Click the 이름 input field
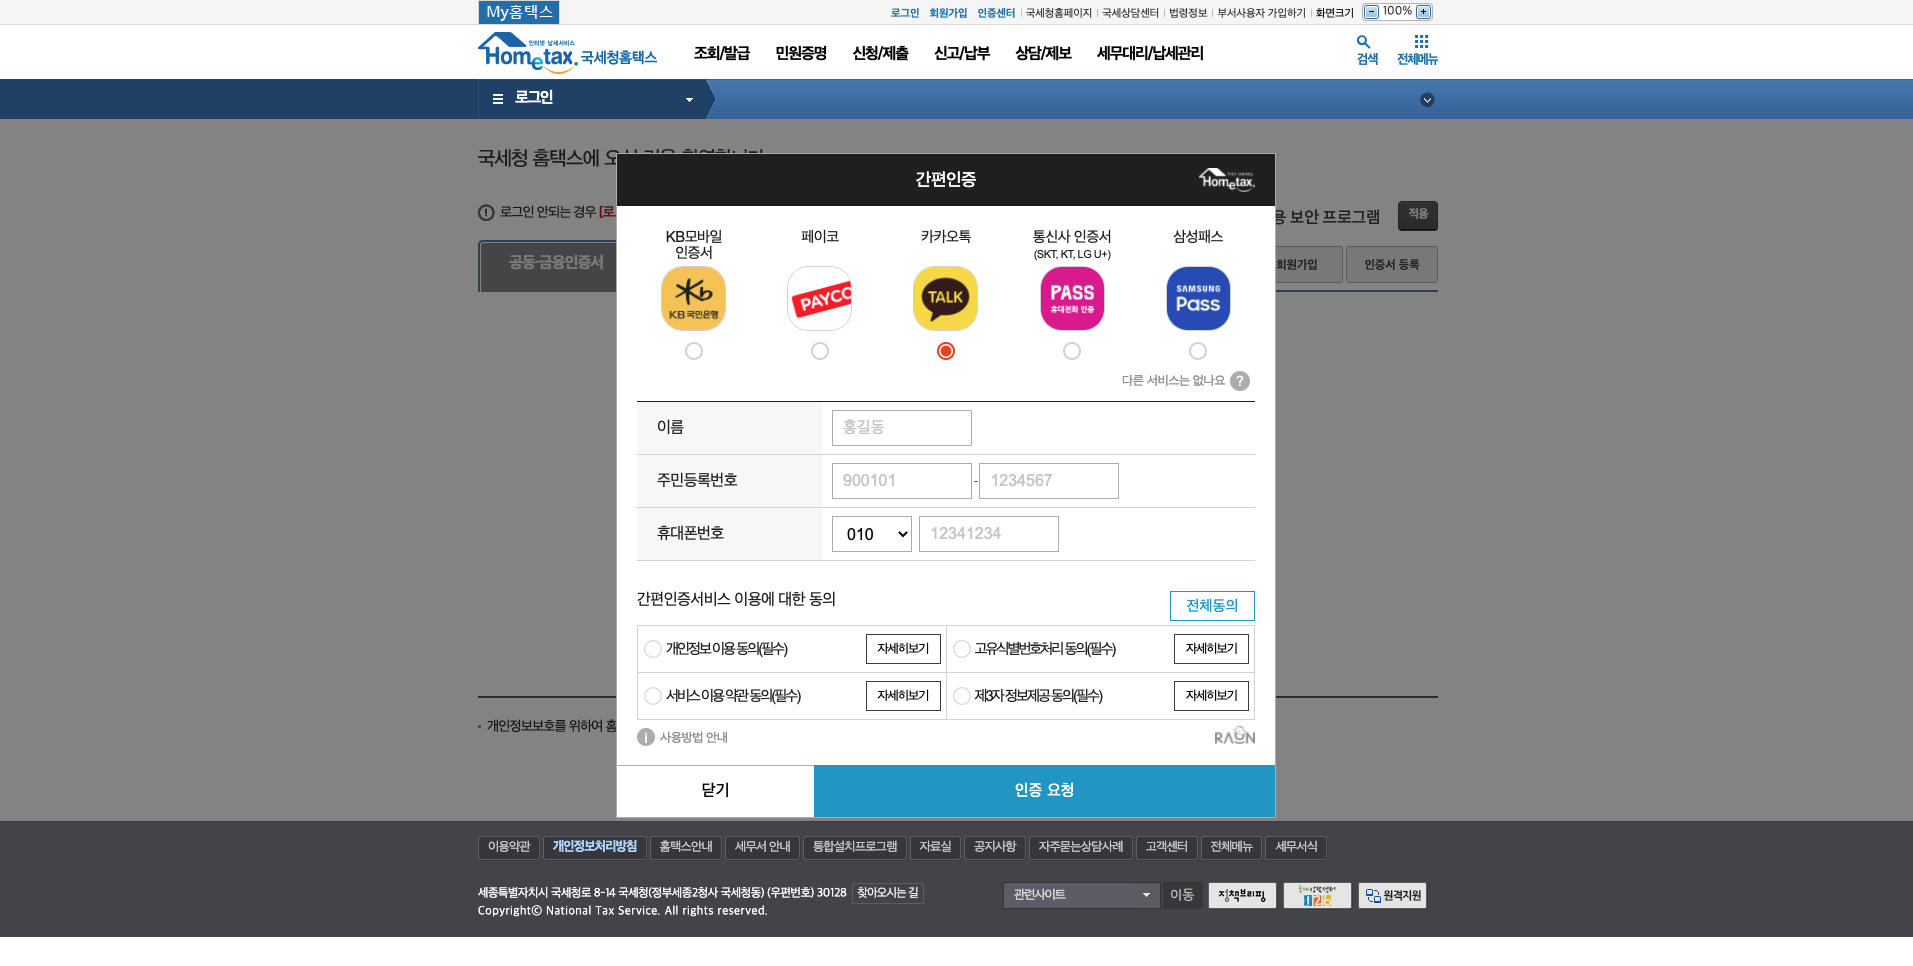Screen dimensions: 1913x966 pyautogui.click(x=902, y=428)
